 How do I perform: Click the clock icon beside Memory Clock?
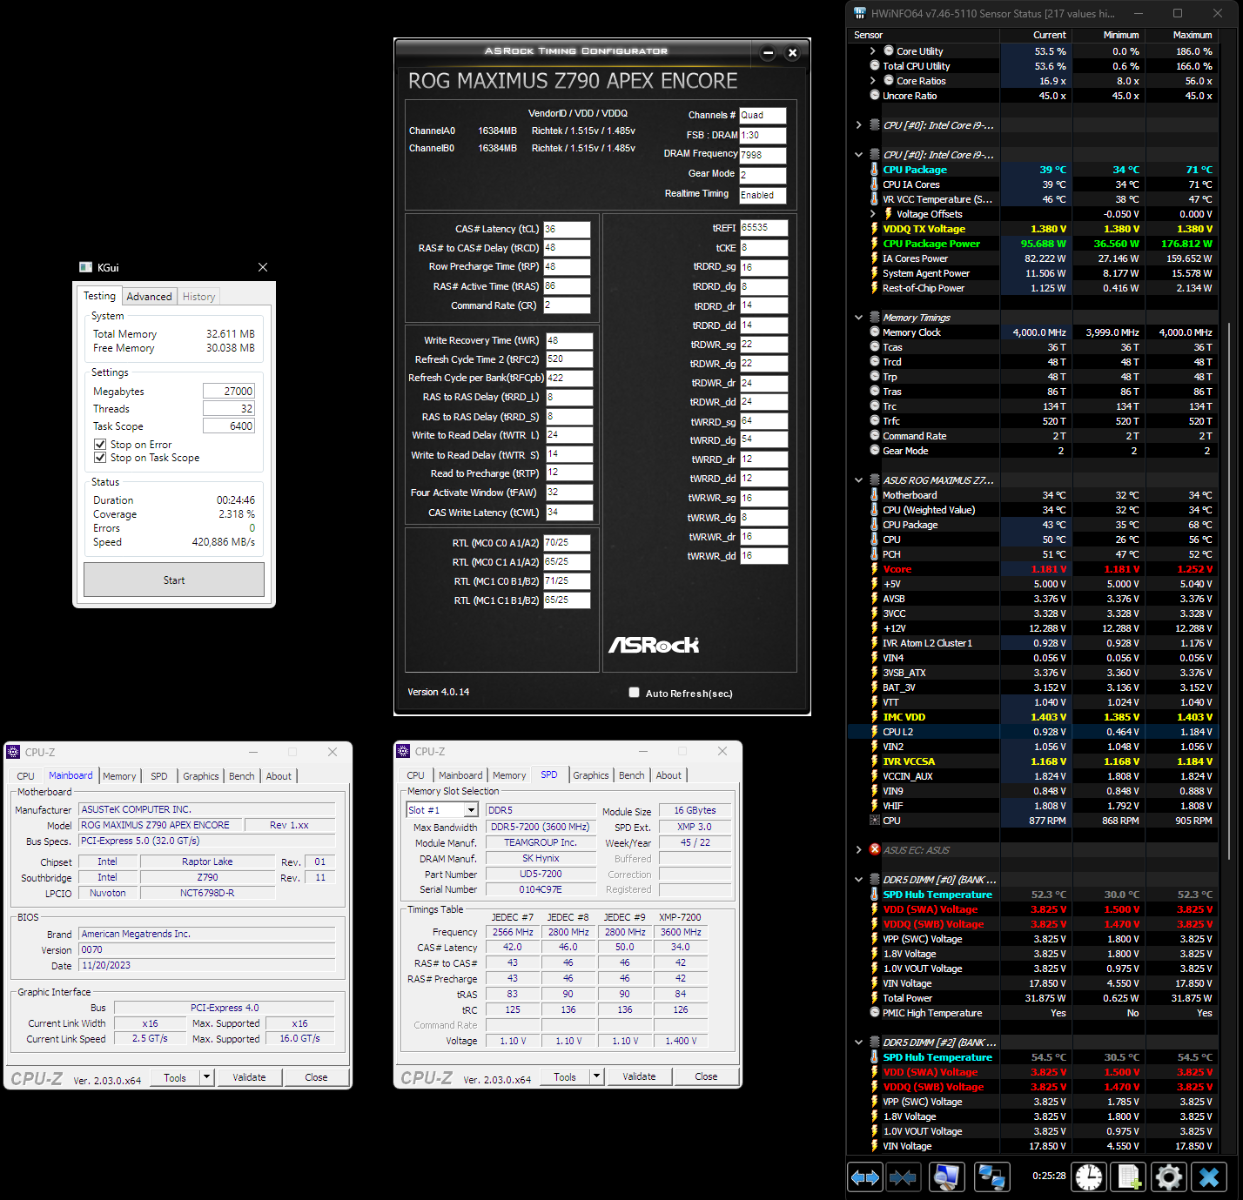click(x=875, y=333)
